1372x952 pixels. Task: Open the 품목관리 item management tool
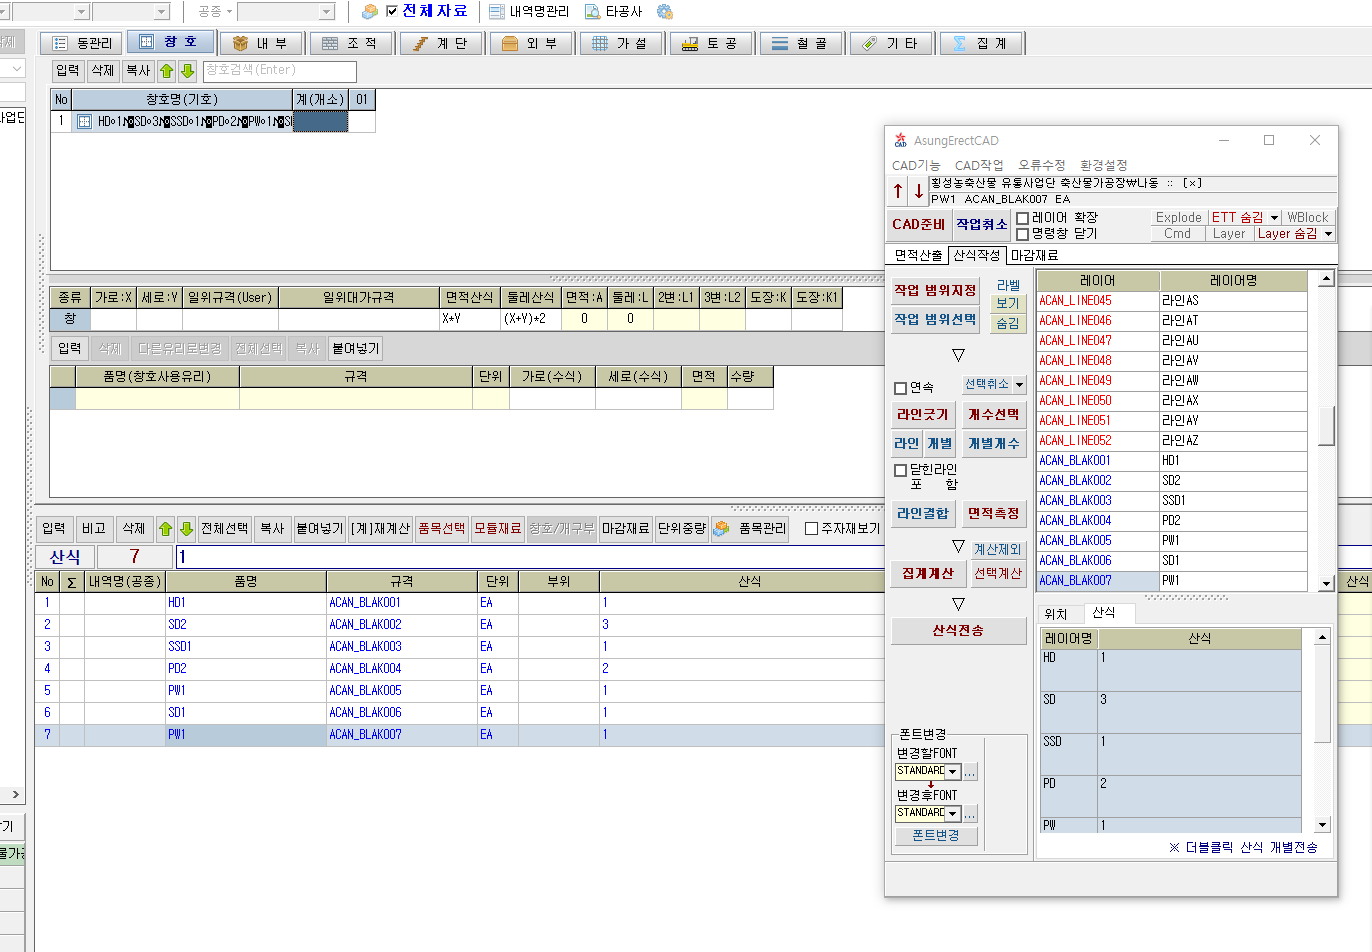(x=750, y=528)
